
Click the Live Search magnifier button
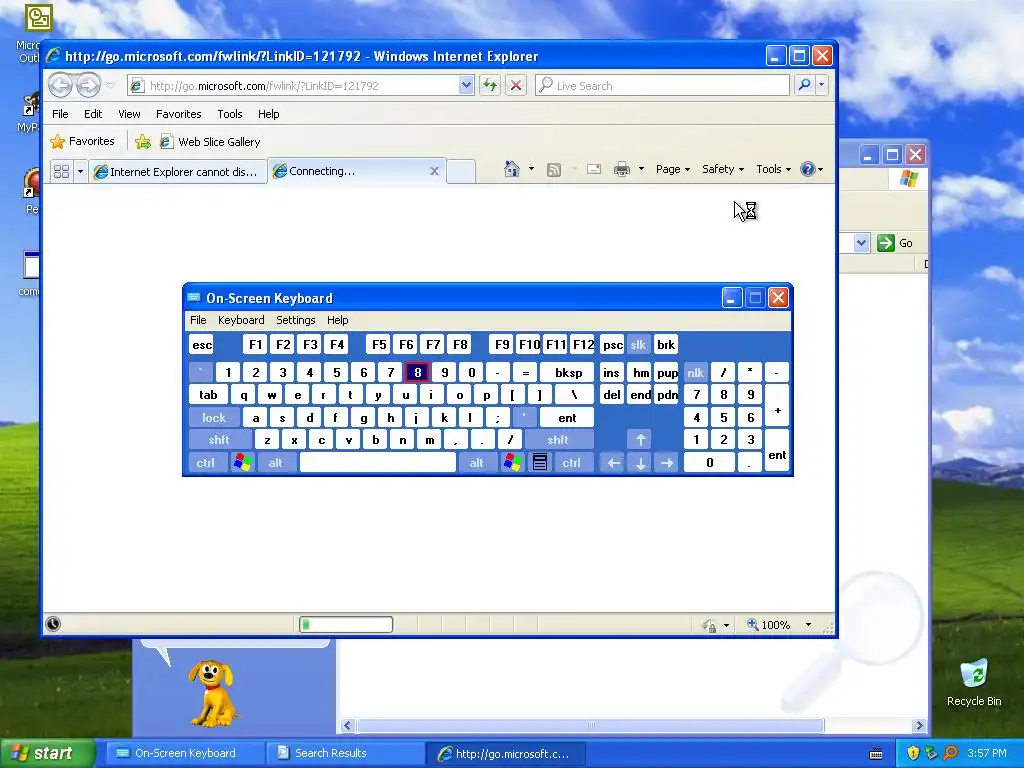(x=805, y=85)
